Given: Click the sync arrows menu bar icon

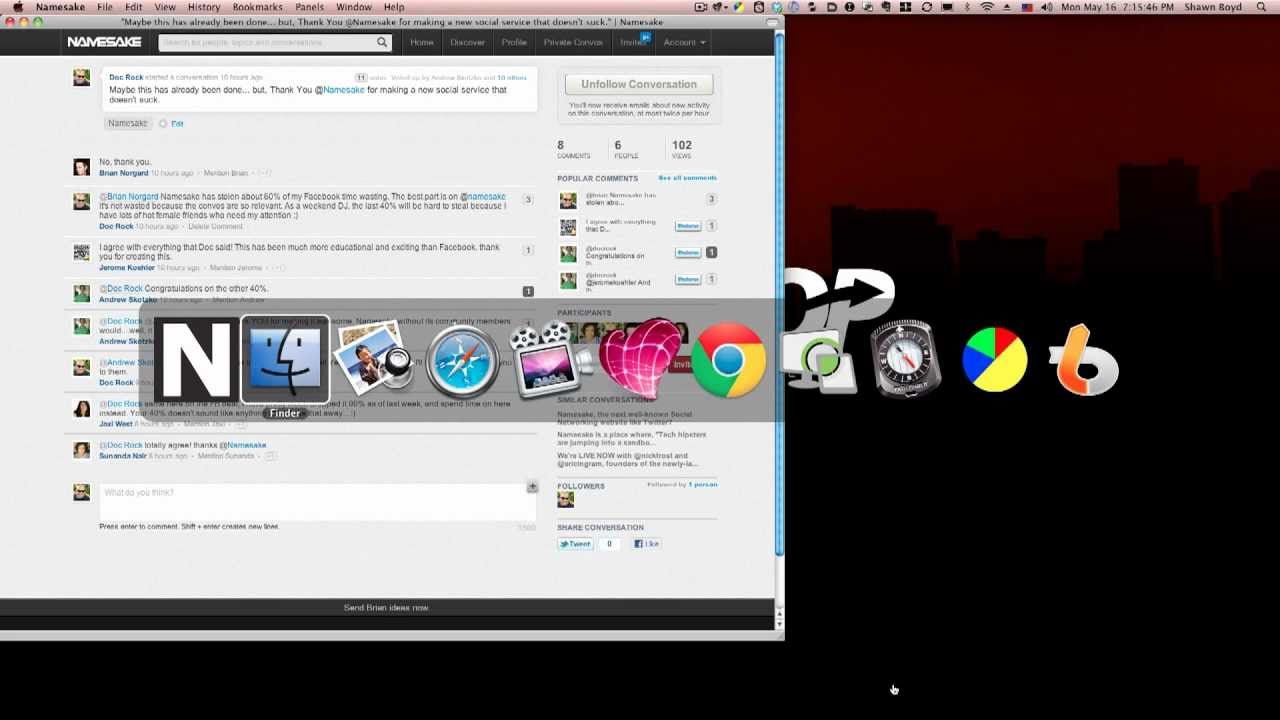Looking at the screenshot, I should tap(927, 7).
